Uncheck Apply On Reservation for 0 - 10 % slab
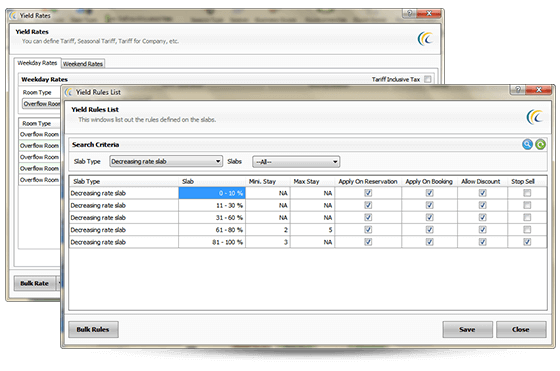560x371 pixels. 368,193
